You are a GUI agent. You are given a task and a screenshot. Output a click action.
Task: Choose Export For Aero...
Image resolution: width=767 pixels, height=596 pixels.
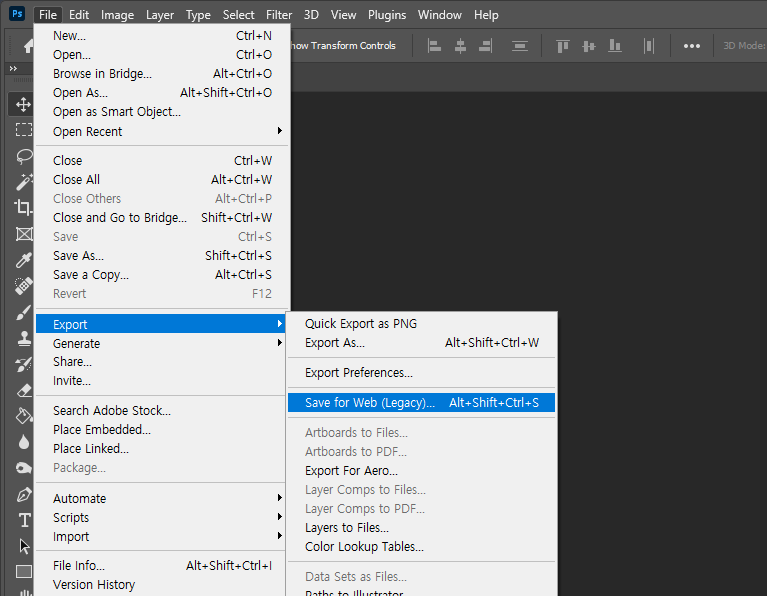tap(422, 470)
